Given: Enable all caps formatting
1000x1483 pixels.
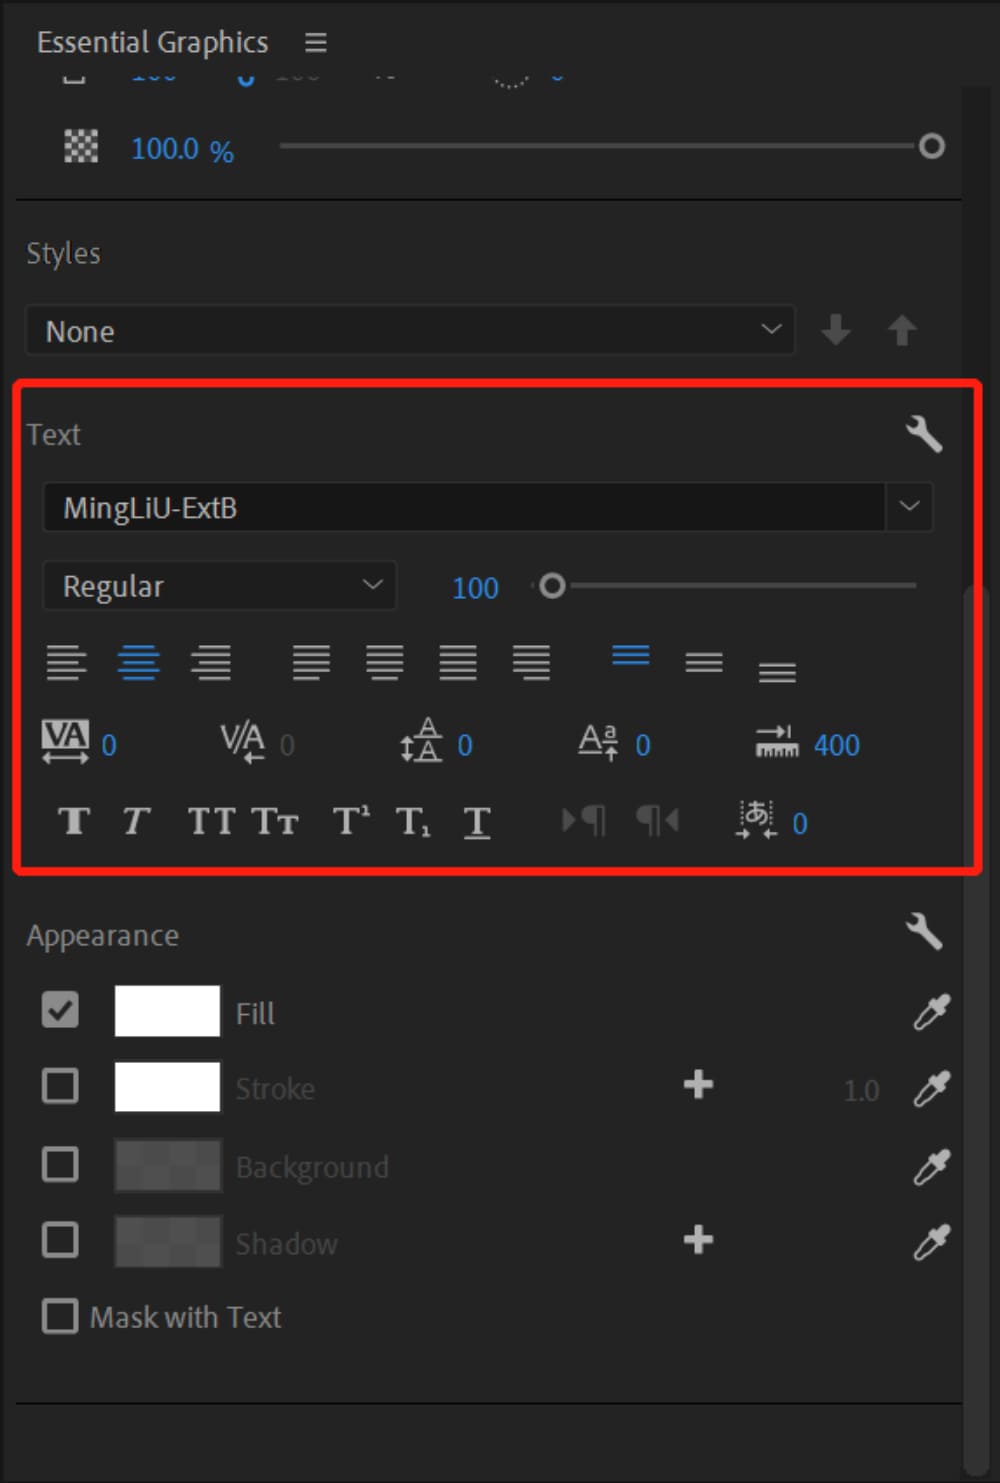Looking at the screenshot, I should tap(209, 820).
